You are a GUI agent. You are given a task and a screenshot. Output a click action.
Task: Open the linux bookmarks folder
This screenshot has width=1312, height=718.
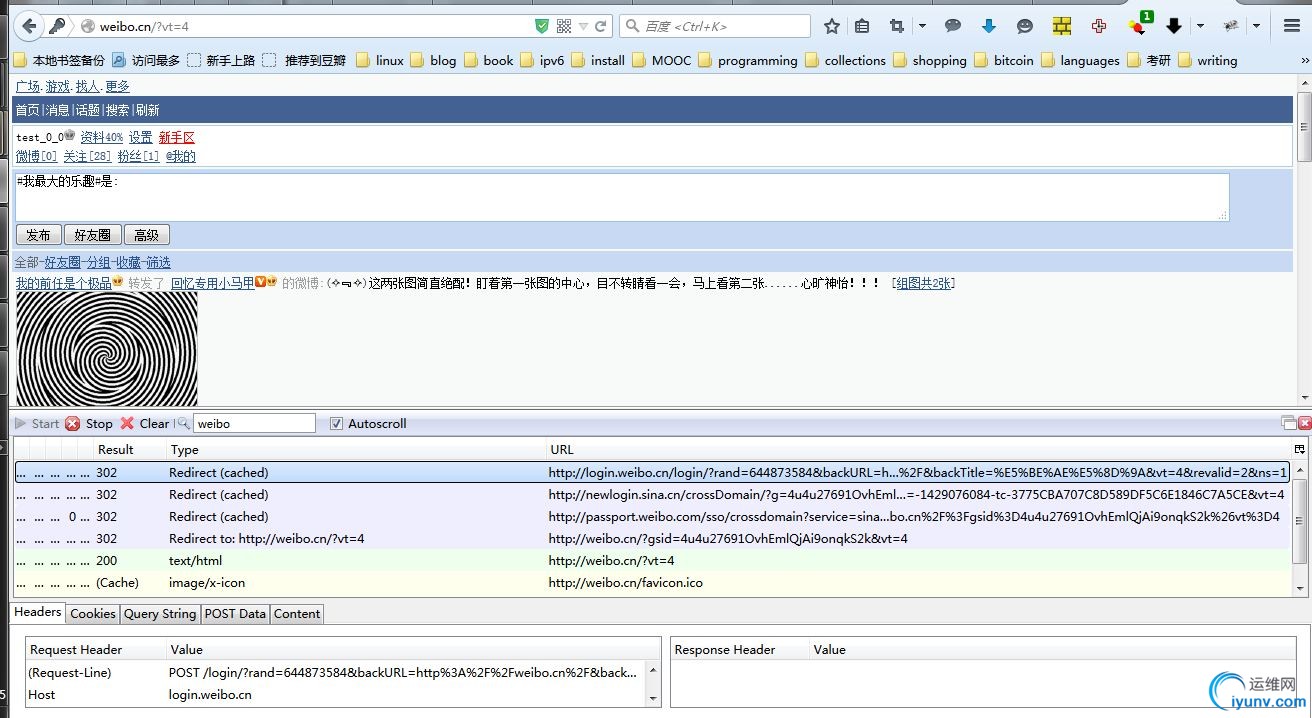click(x=380, y=61)
